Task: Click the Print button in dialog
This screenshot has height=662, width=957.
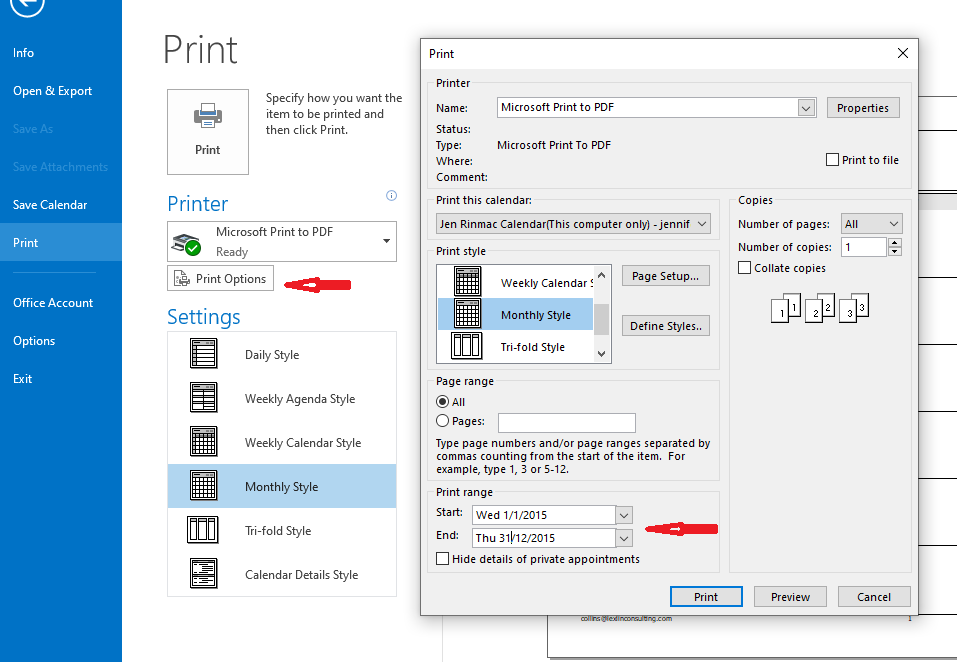Action: [706, 597]
